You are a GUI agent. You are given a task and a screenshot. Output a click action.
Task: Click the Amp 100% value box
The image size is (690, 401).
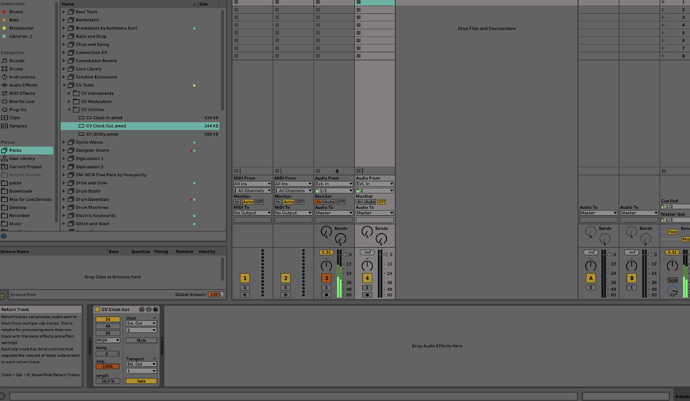coord(108,366)
